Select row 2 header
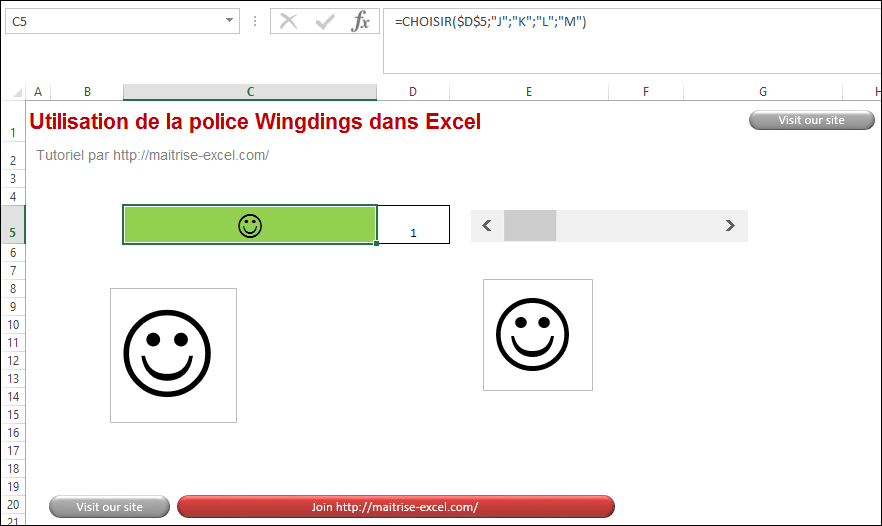 pos(13,156)
